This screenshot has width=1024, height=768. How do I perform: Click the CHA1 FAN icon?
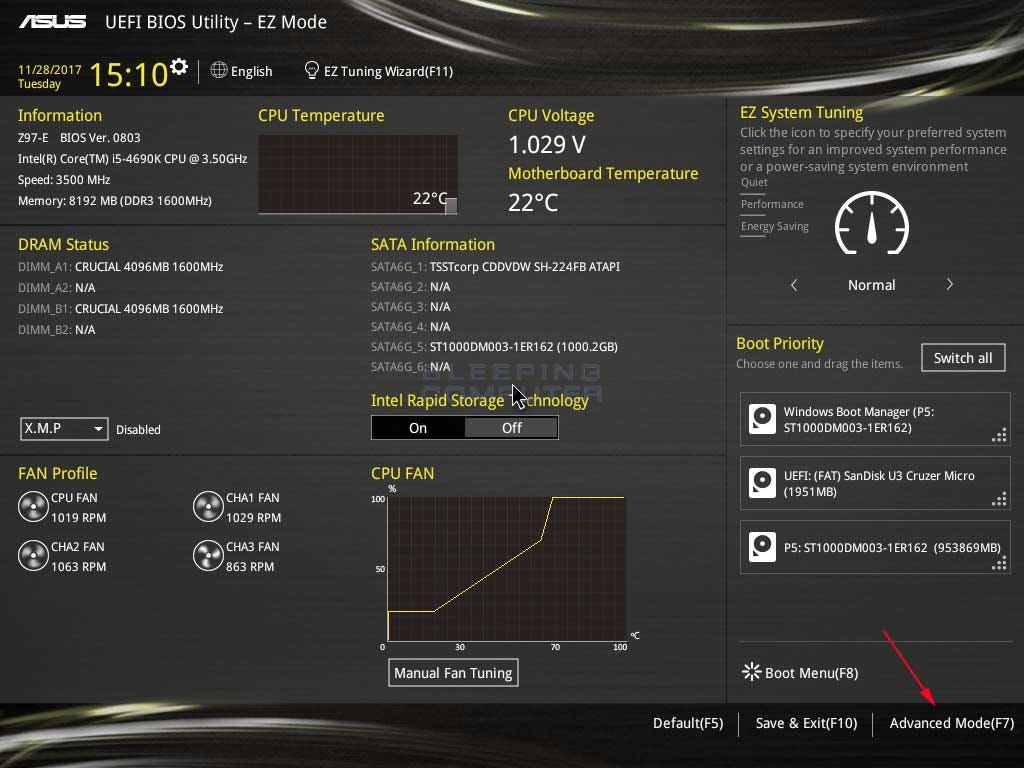(x=208, y=507)
